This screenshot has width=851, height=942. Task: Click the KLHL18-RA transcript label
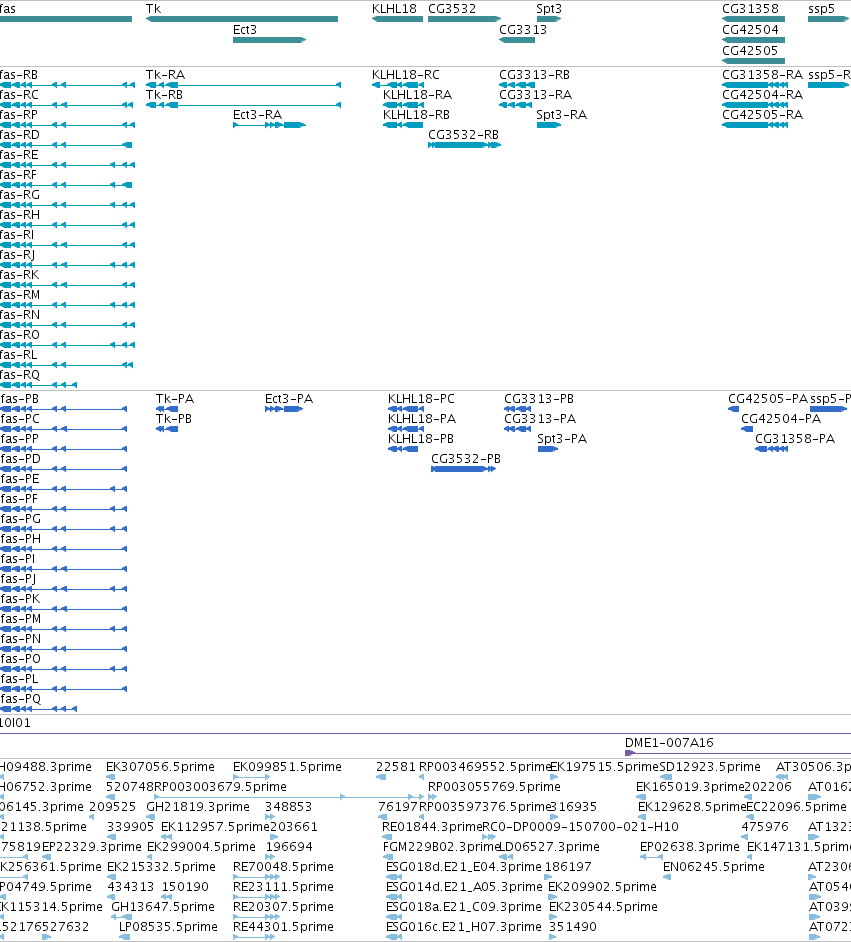417,95
